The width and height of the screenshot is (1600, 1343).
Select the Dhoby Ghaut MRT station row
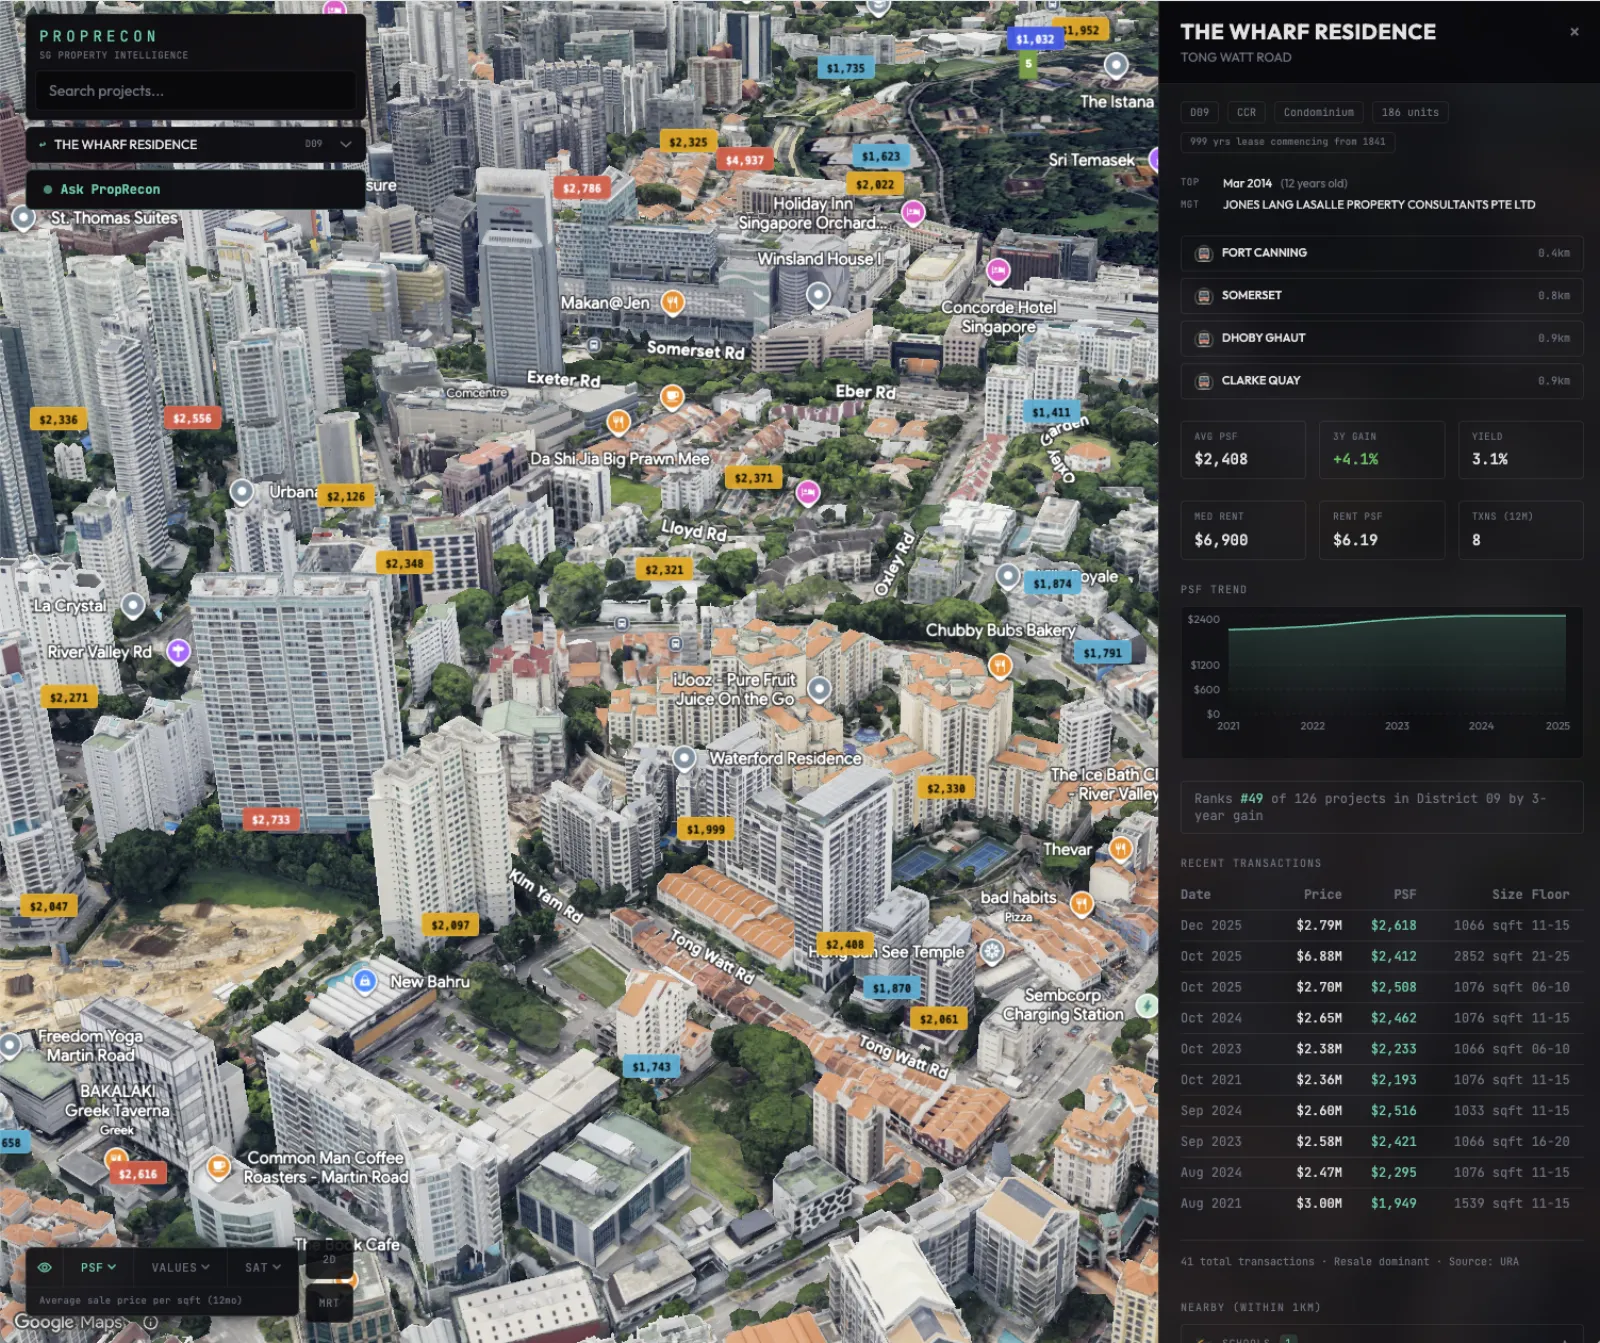coord(1381,338)
